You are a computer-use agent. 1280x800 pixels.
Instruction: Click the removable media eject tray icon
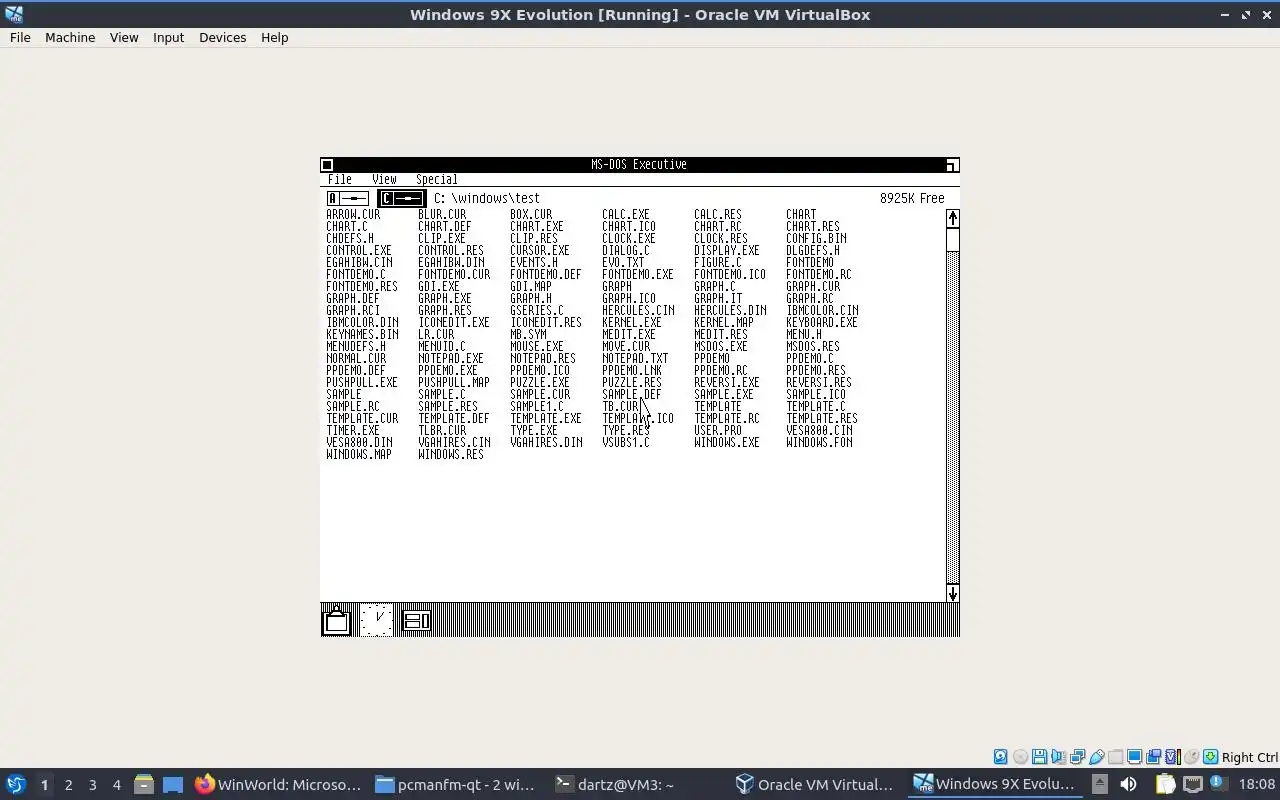coord(1100,784)
